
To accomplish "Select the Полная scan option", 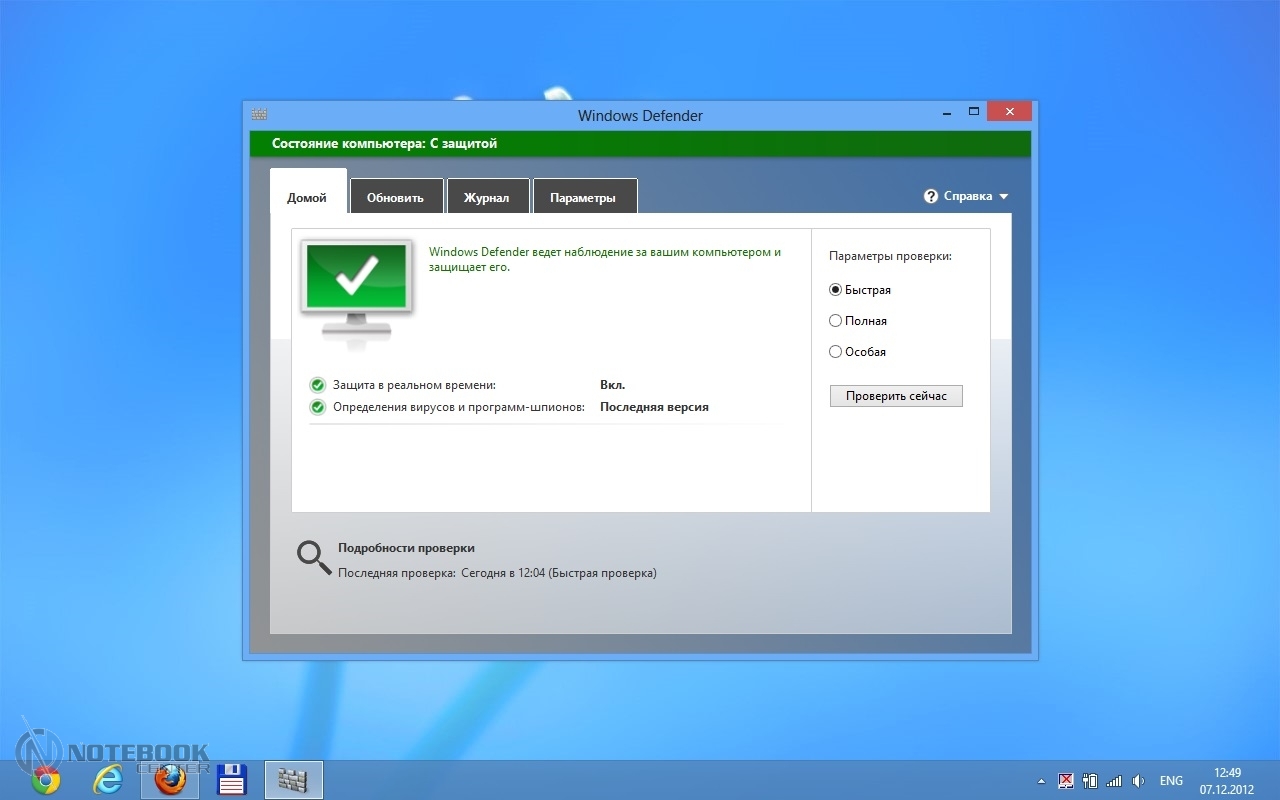I will 836,321.
